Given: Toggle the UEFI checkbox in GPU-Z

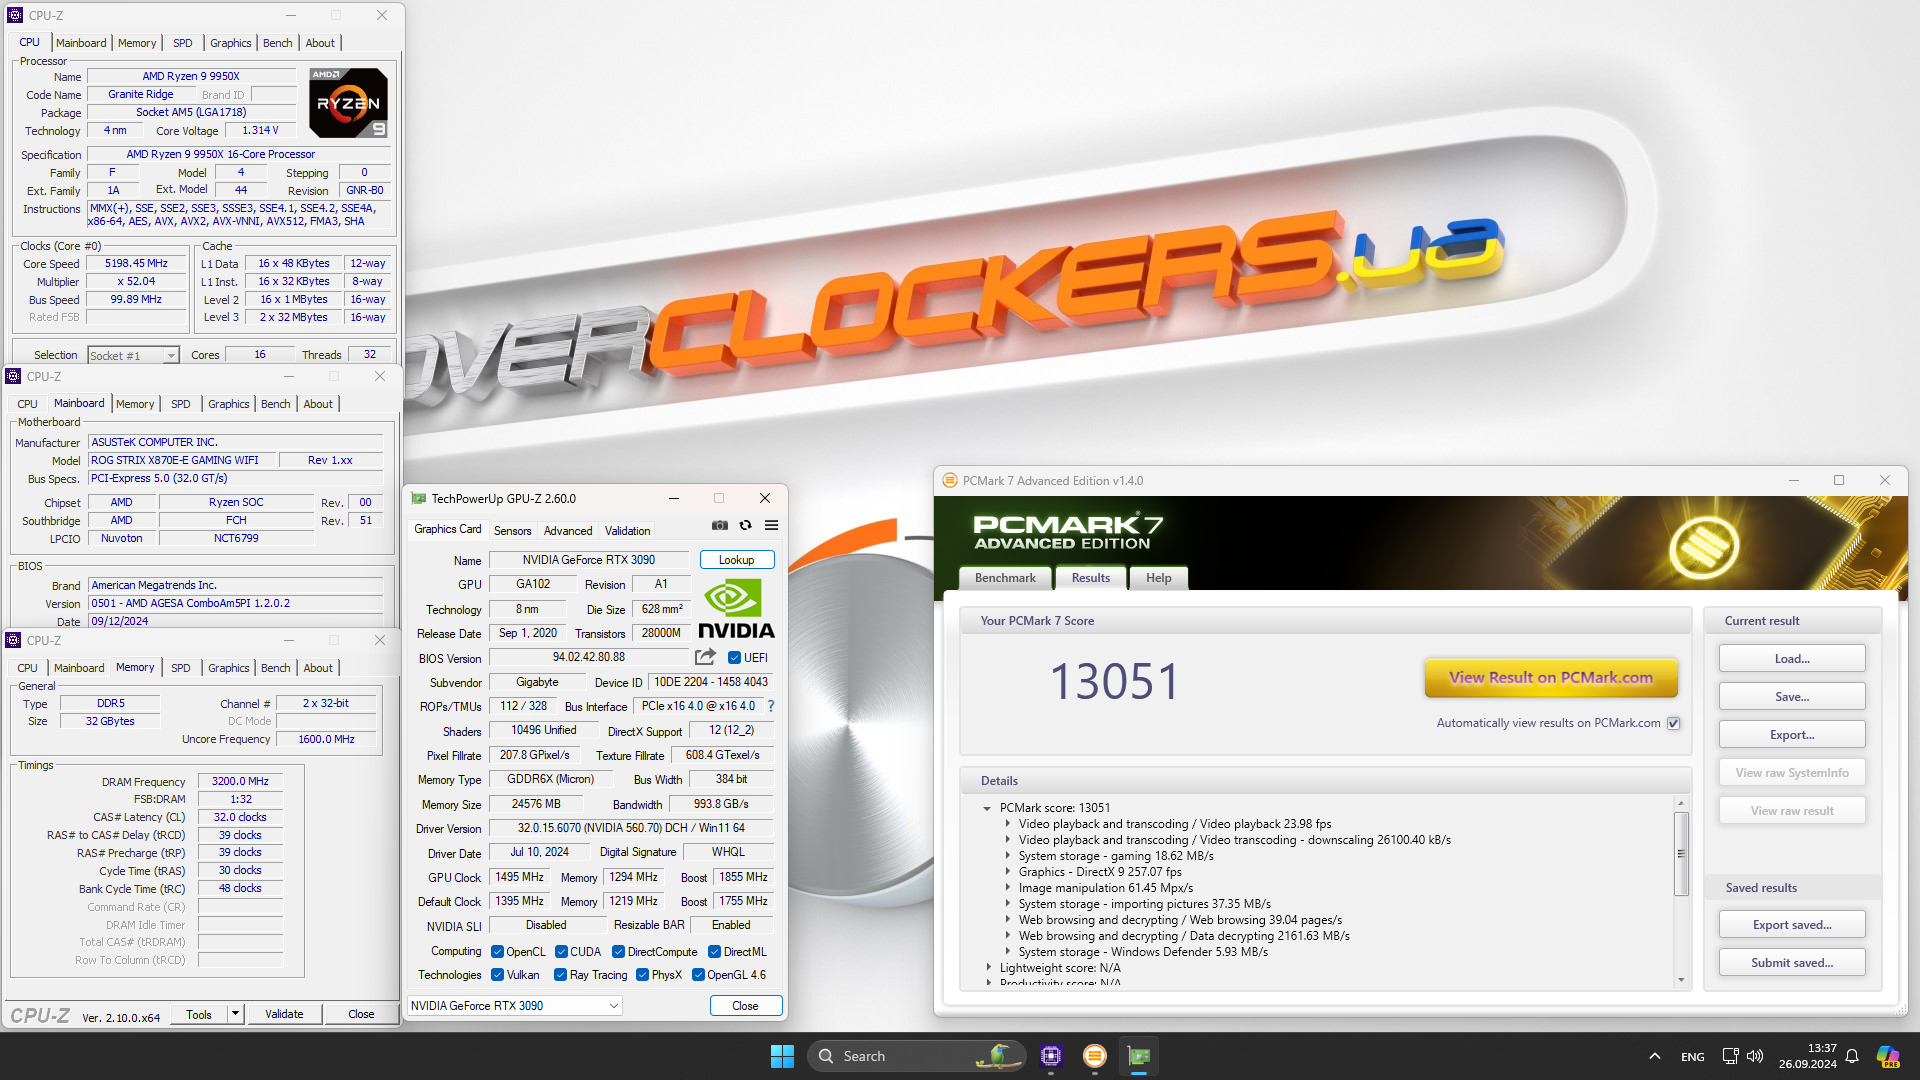Looking at the screenshot, I should (x=734, y=658).
